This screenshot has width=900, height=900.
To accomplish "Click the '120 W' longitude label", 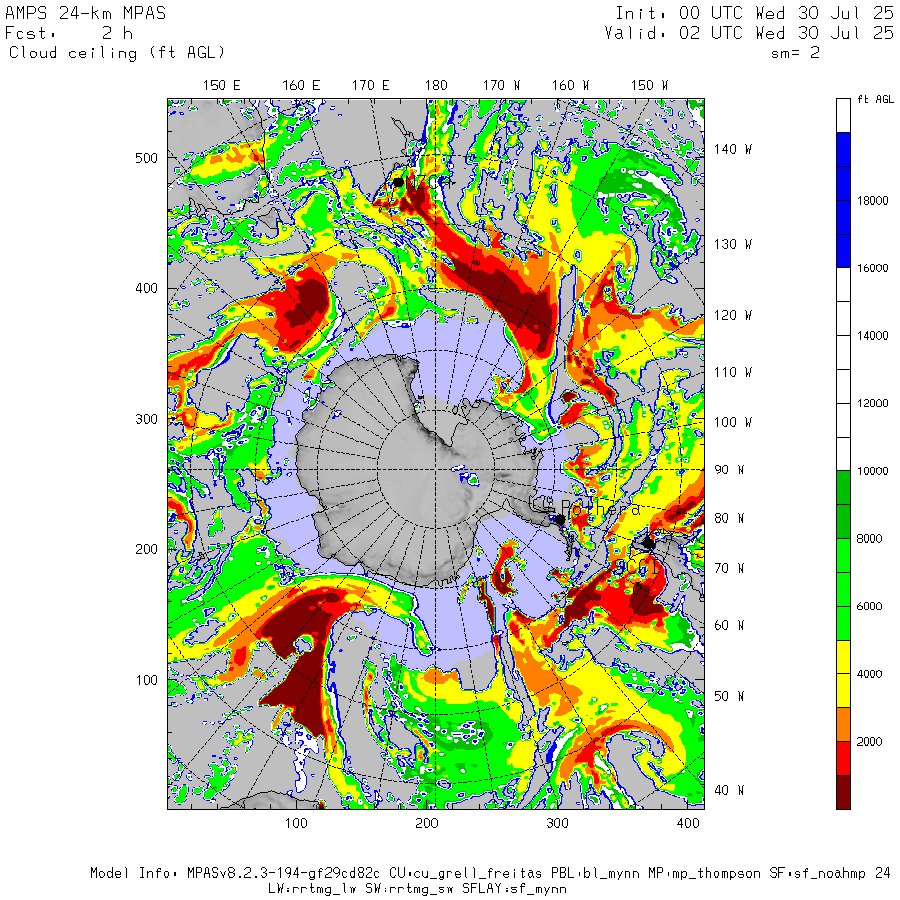I will point(733,315).
